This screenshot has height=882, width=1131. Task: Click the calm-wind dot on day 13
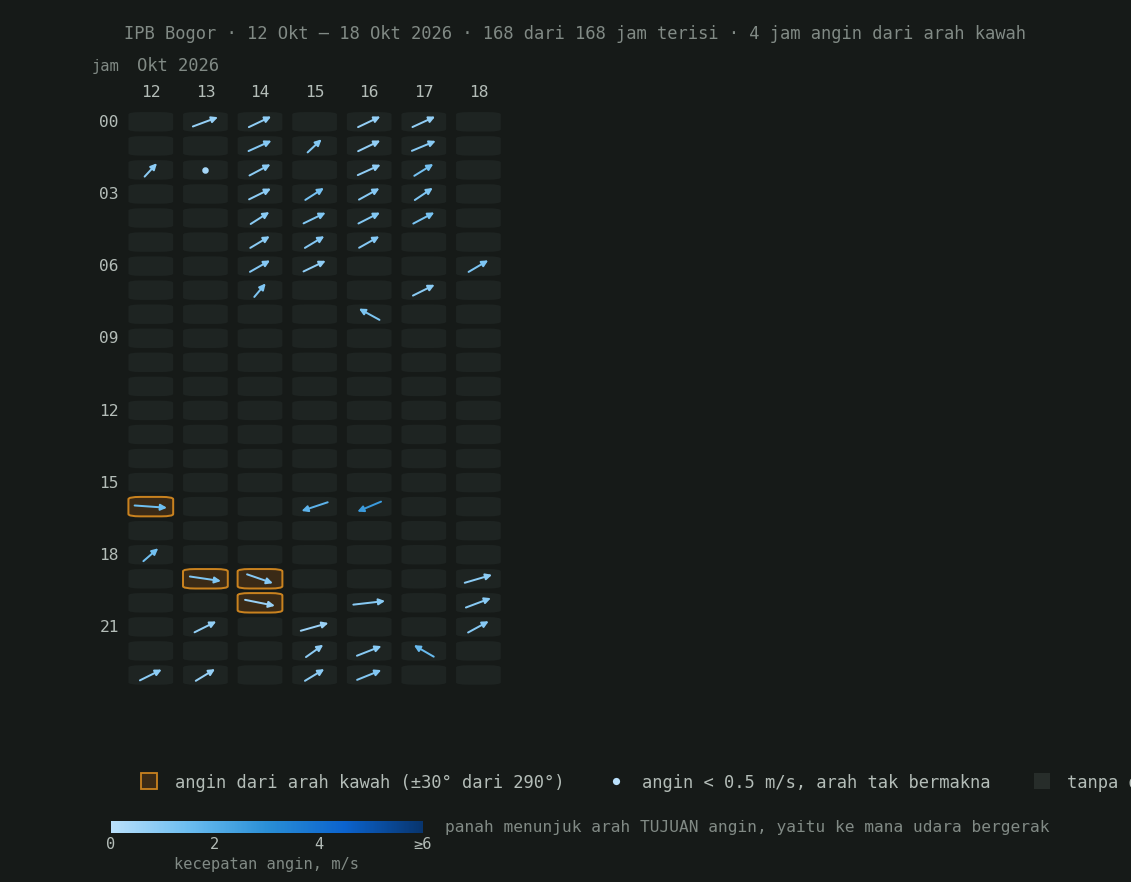pyautogui.click(x=206, y=170)
